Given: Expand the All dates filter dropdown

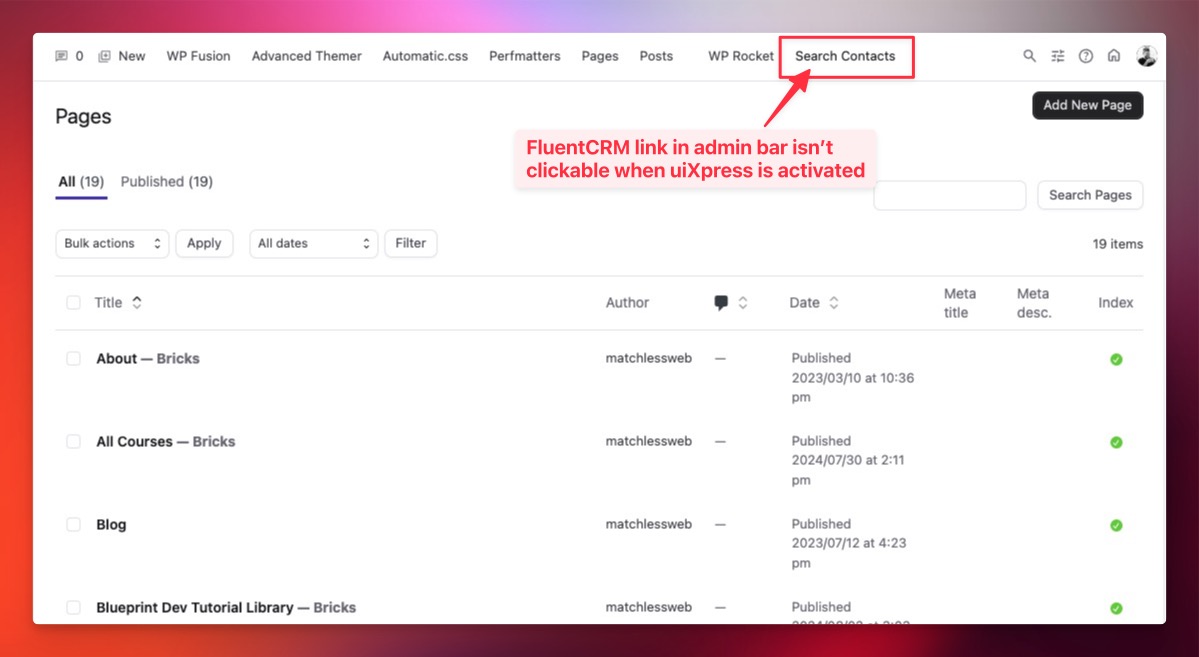Looking at the screenshot, I should point(313,243).
